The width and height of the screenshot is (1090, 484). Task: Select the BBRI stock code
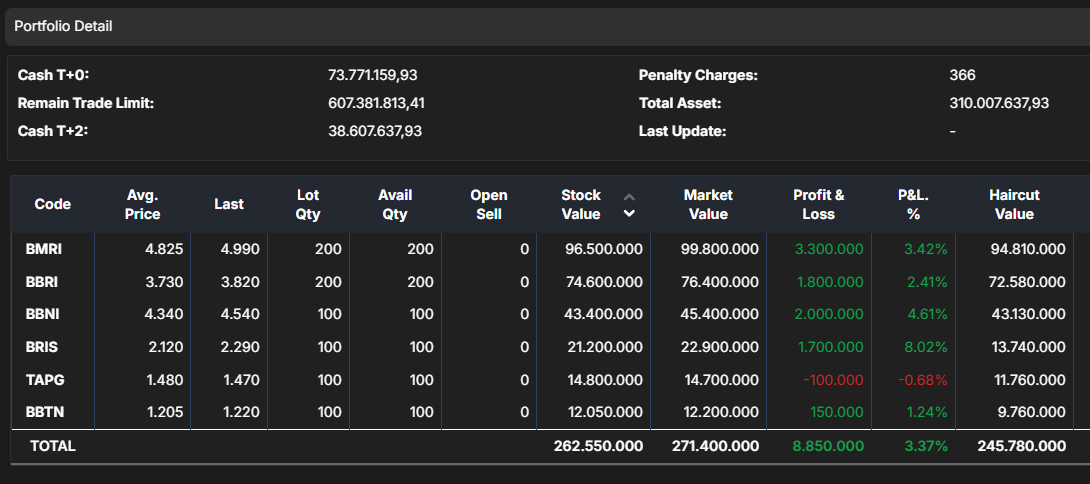click(x=43, y=282)
